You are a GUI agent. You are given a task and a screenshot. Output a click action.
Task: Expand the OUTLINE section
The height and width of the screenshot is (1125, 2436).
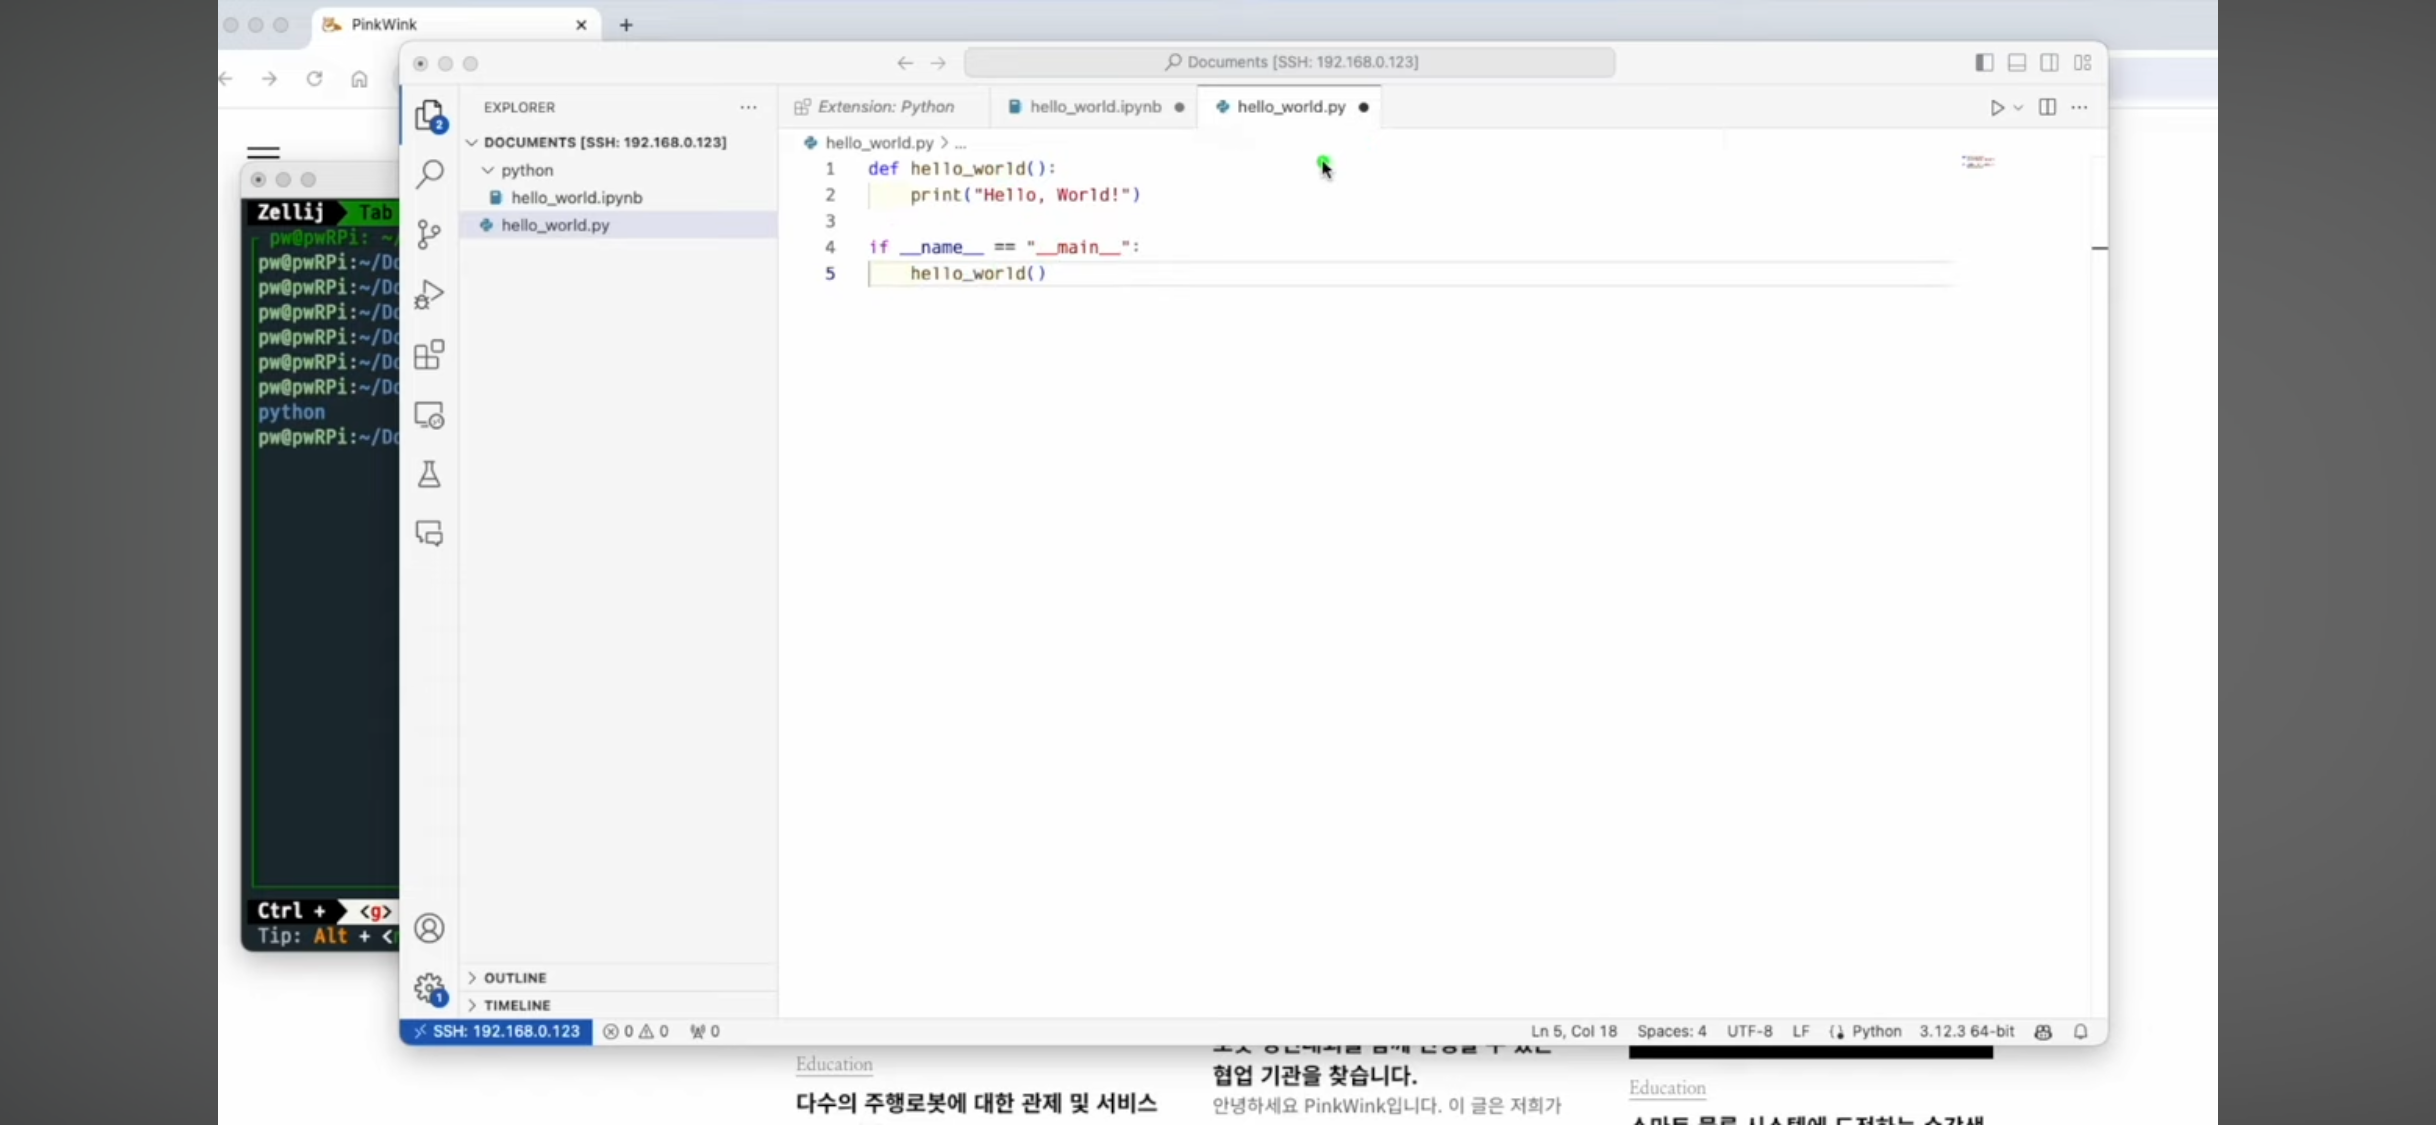coord(514,977)
